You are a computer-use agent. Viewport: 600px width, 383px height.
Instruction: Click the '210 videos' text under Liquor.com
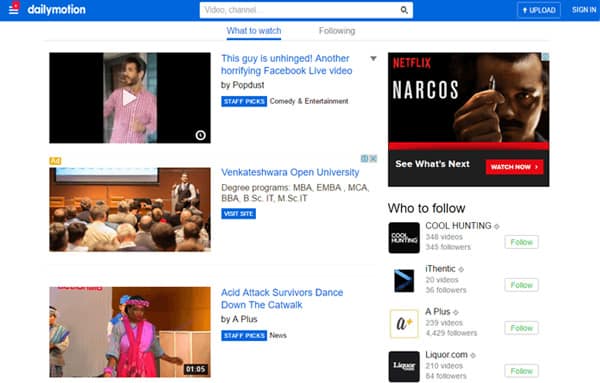coord(444,366)
